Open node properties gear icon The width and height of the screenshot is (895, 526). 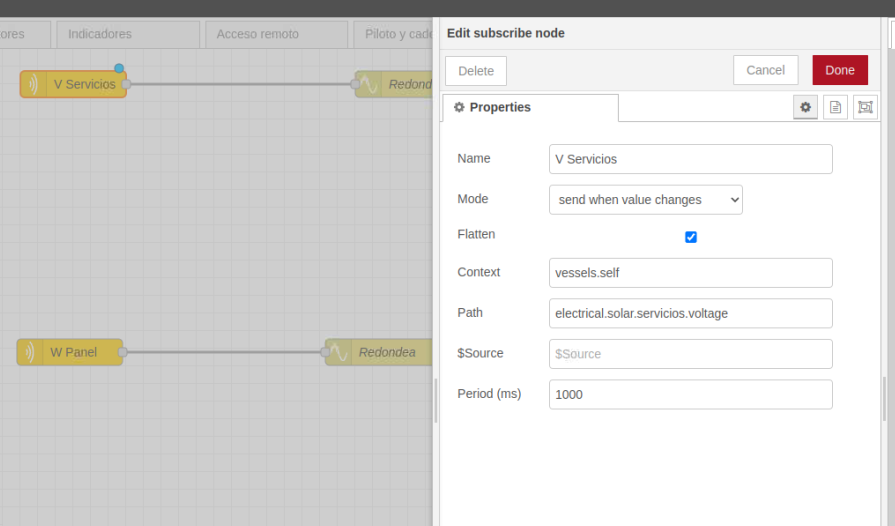(x=805, y=107)
